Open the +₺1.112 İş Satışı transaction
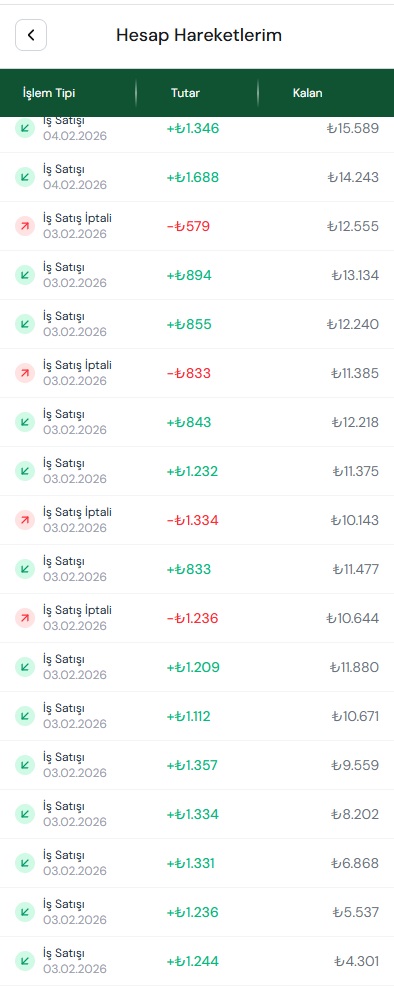Screen dimensions: 394x993 (x=197, y=716)
